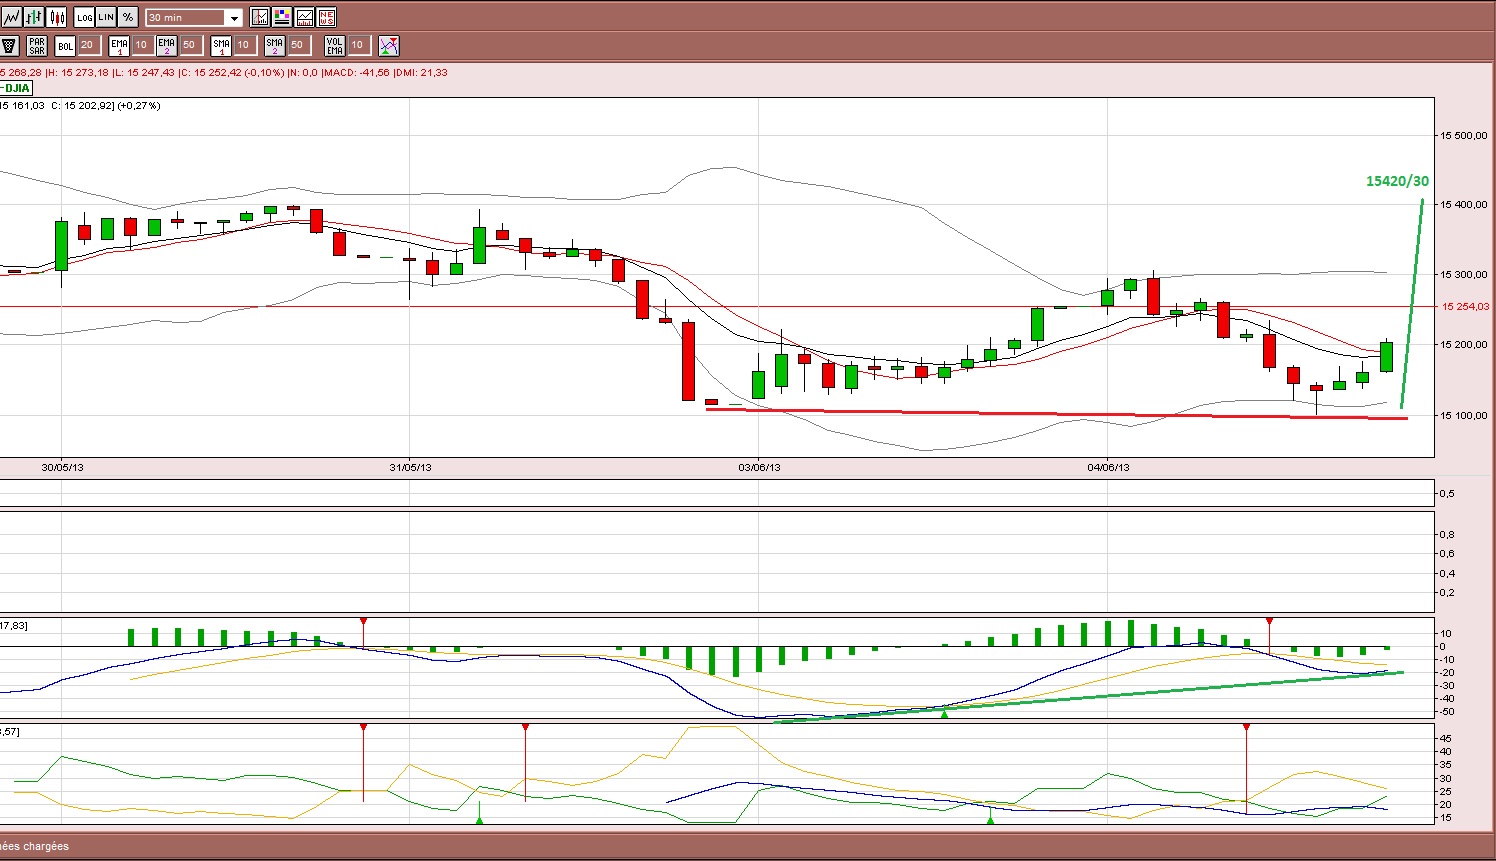1496x861 pixels.
Task: Enable logarithmic price scale (LOG)
Action: coord(85,17)
